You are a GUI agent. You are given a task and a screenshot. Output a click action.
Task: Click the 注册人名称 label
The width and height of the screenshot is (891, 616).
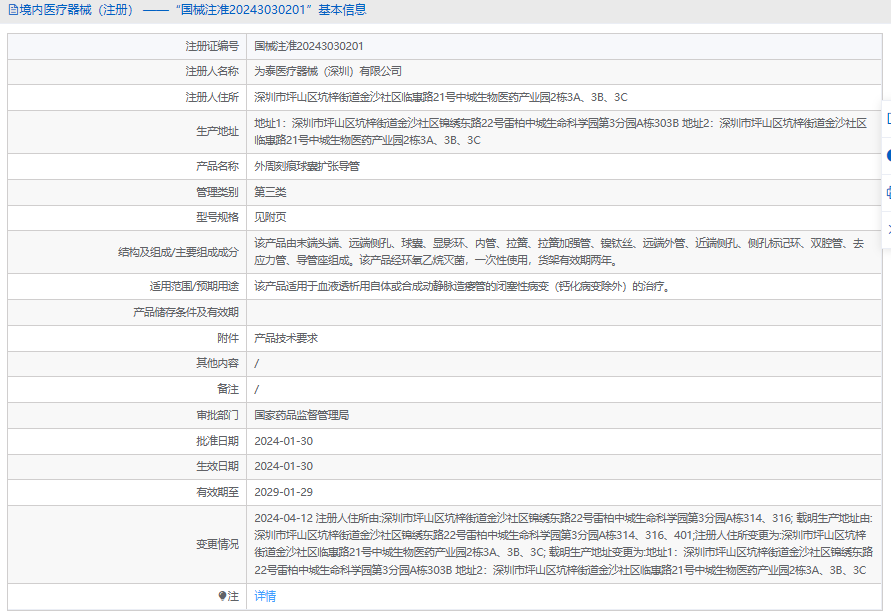pos(212,72)
